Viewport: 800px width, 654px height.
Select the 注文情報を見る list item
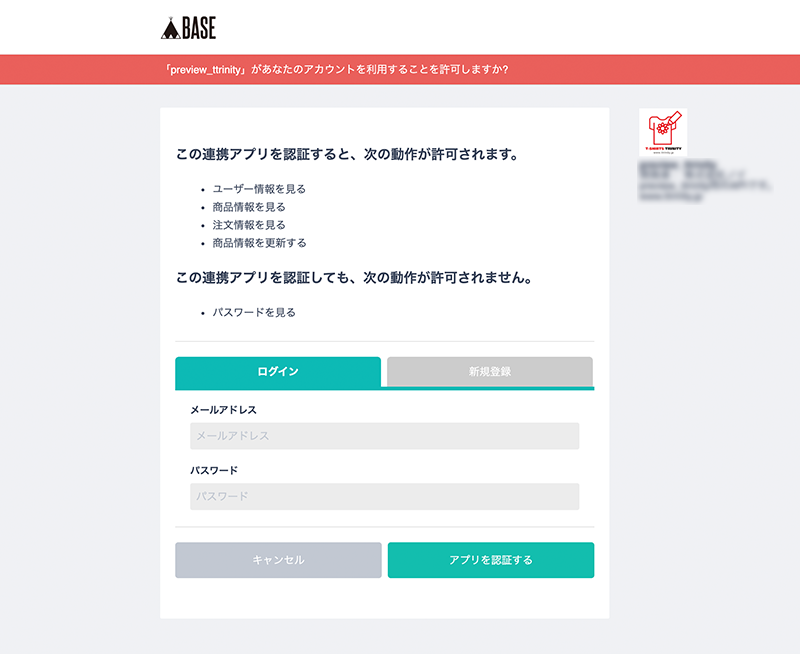(249, 224)
